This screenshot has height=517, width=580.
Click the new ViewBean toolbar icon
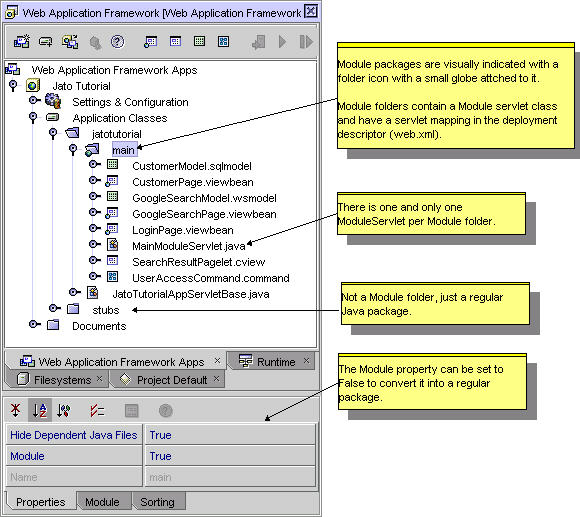tap(151, 41)
